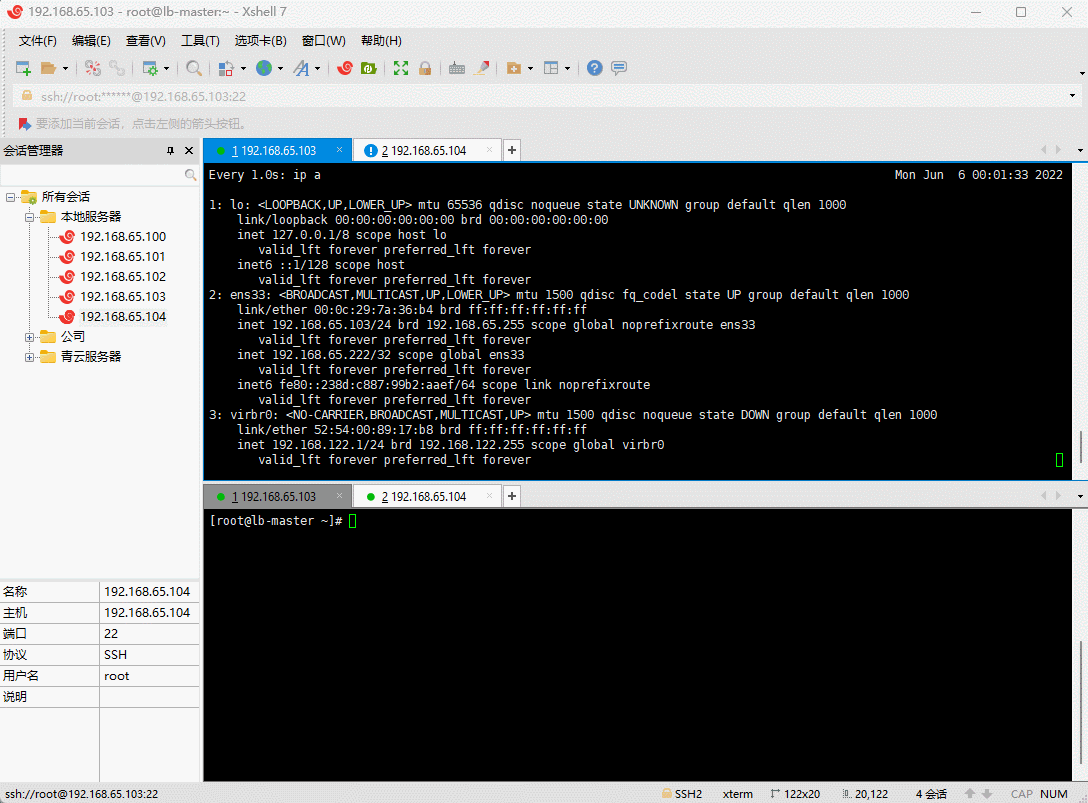Toggle full screen with green arrows icon
The height and width of the screenshot is (803, 1088).
point(401,68)
